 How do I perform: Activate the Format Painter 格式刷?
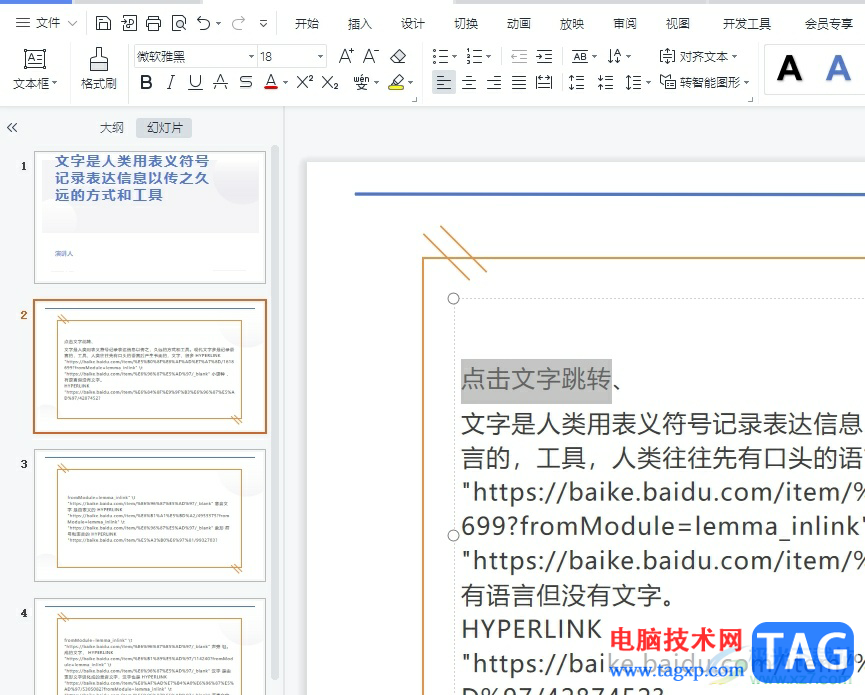click(99, 69)
